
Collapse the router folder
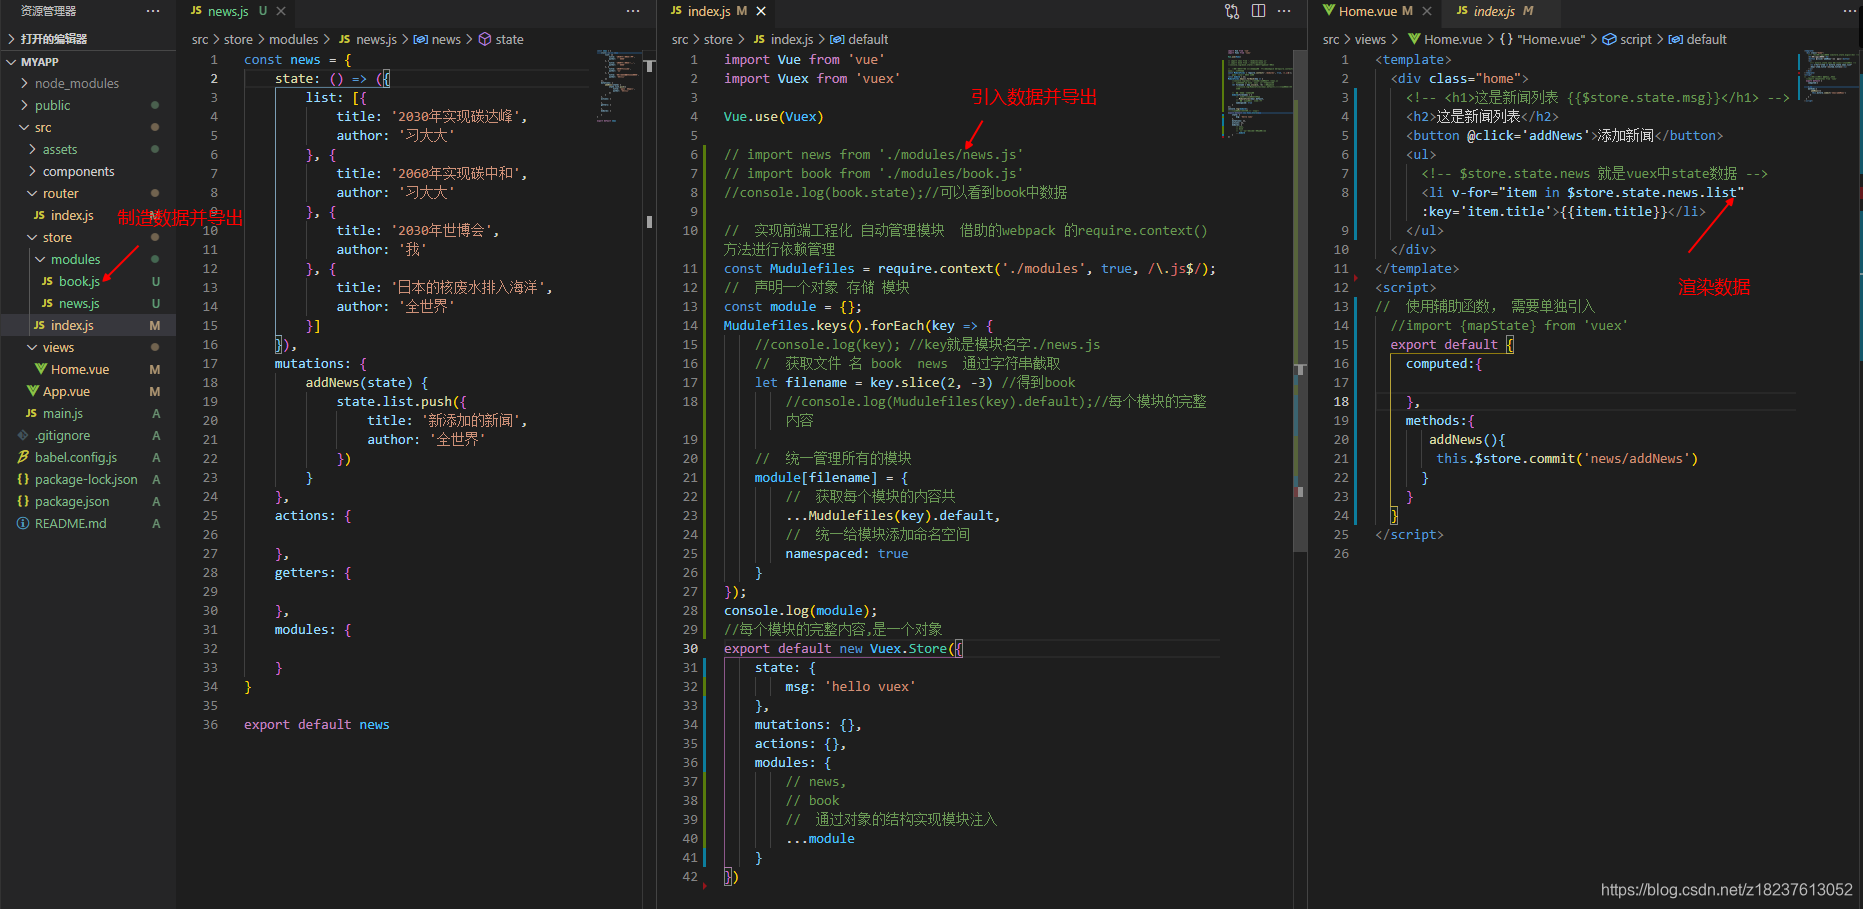[60, 193]
